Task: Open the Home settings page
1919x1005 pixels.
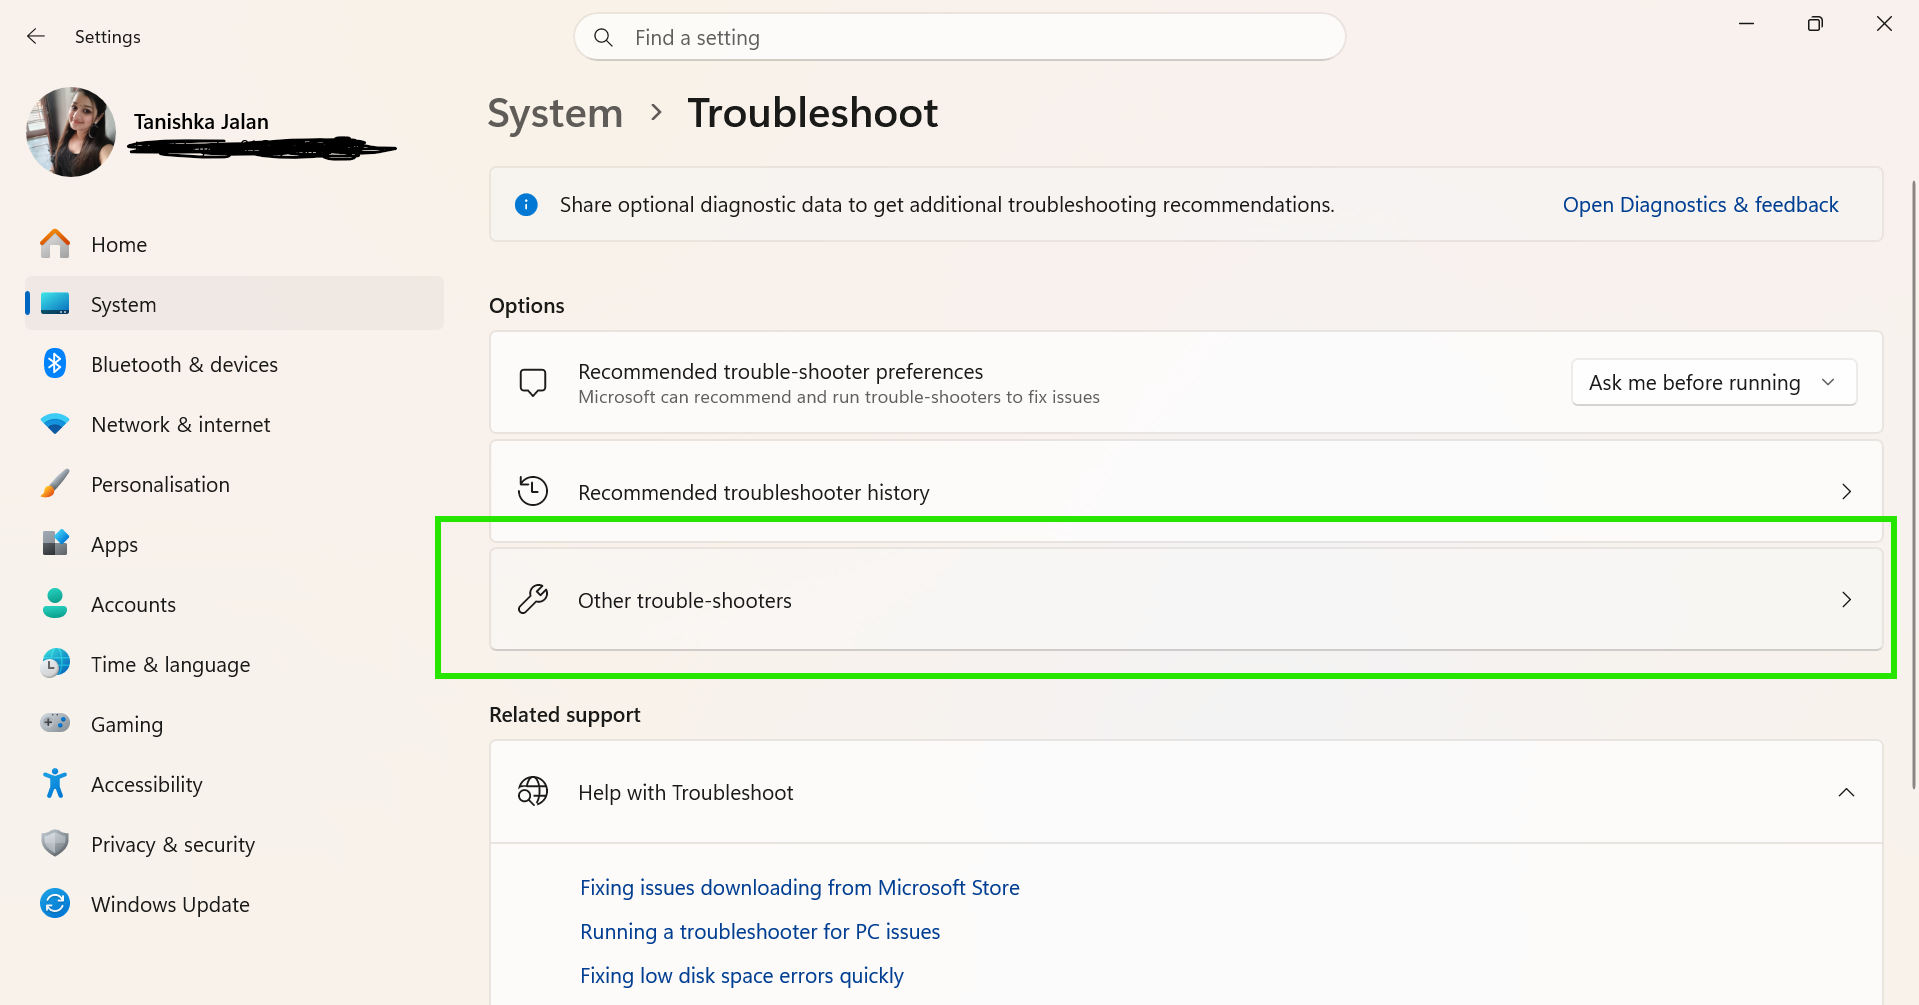Action: click(x=234, y=244)
